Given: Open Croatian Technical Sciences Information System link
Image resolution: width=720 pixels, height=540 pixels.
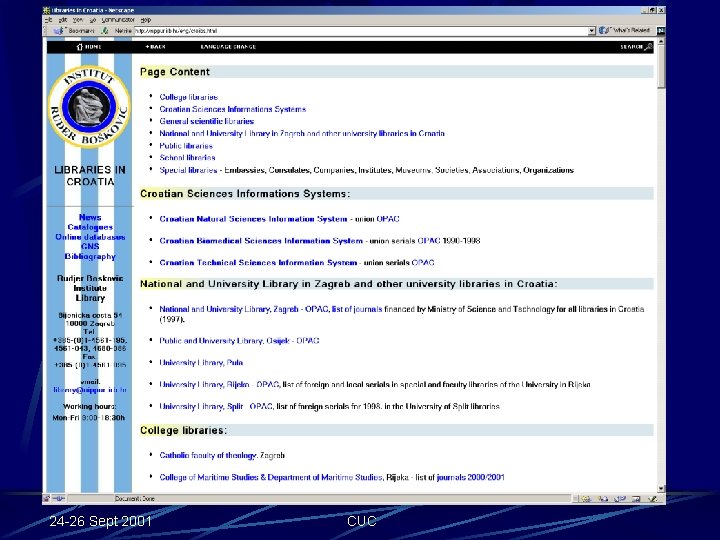Looking at the screenshot, I should pos(258,263).
